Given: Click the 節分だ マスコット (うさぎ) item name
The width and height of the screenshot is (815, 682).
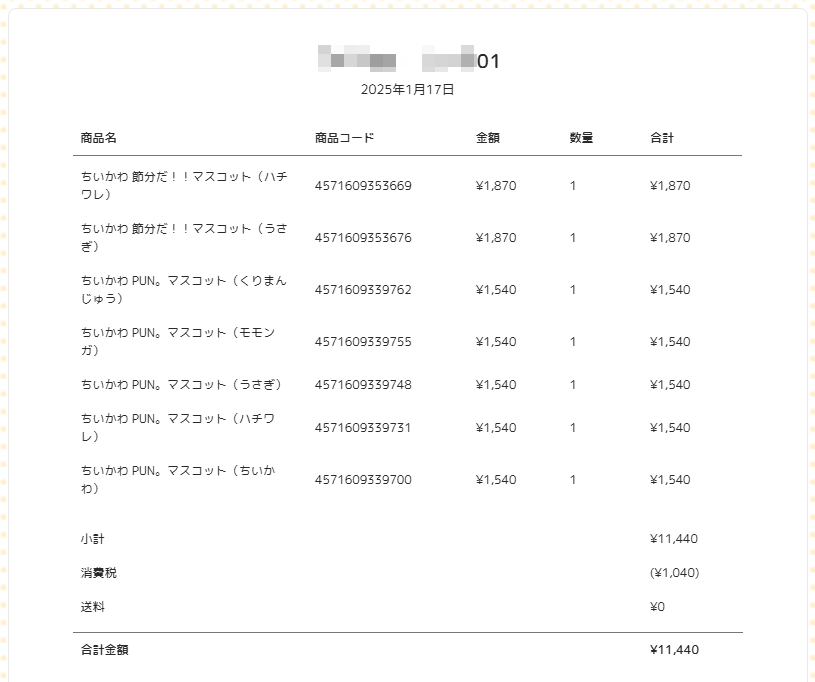Looking at the screenshot, I should coord(184,238).
